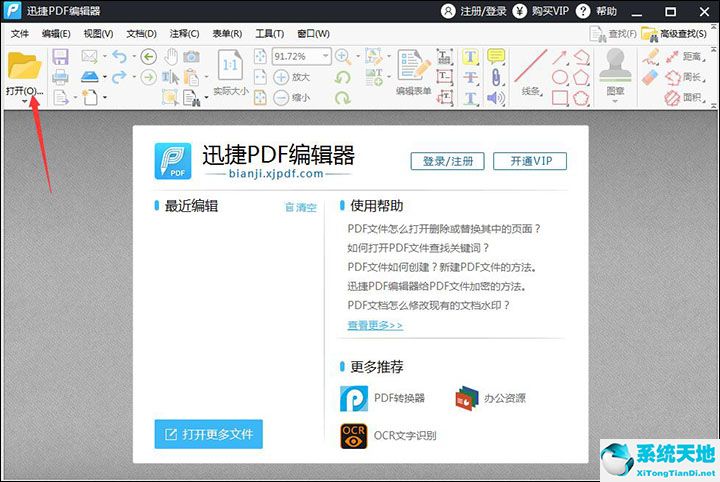Viewport: 720px width, 482px height.
Task: Expand the dropdown arrow under 打开(O)
Action: (x=24, y=101)
